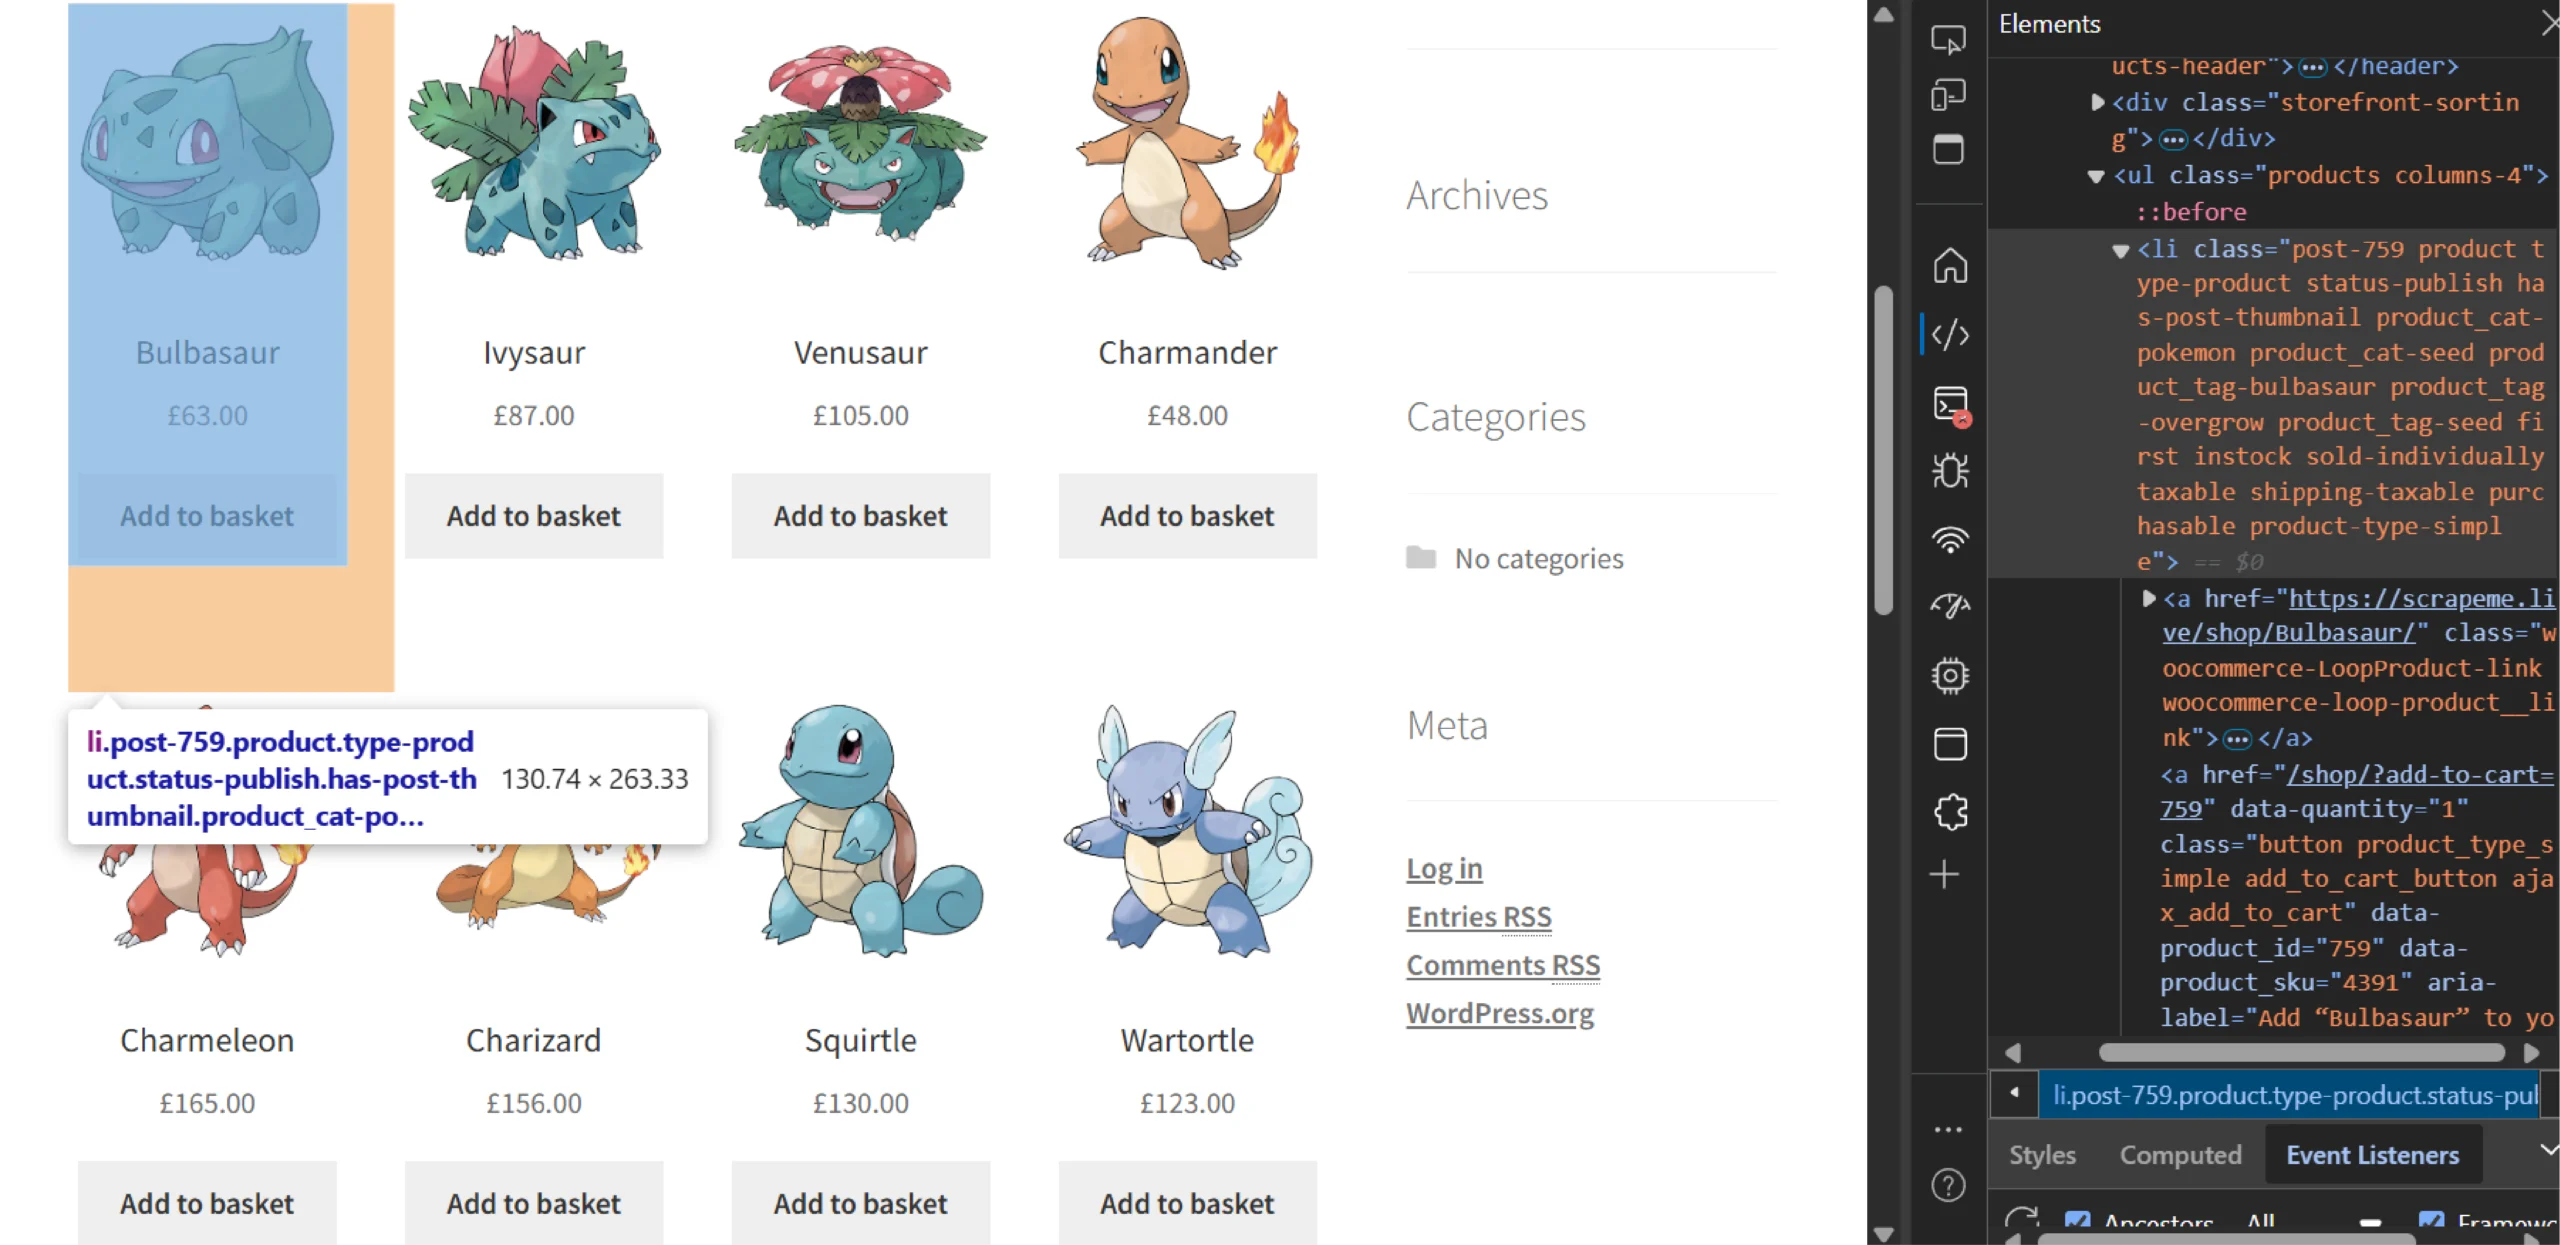Image resolution: width=2560 pixels, height=1245 pixels.
Task: Click the folder icon beside No categories
Action: point(1420,557)
